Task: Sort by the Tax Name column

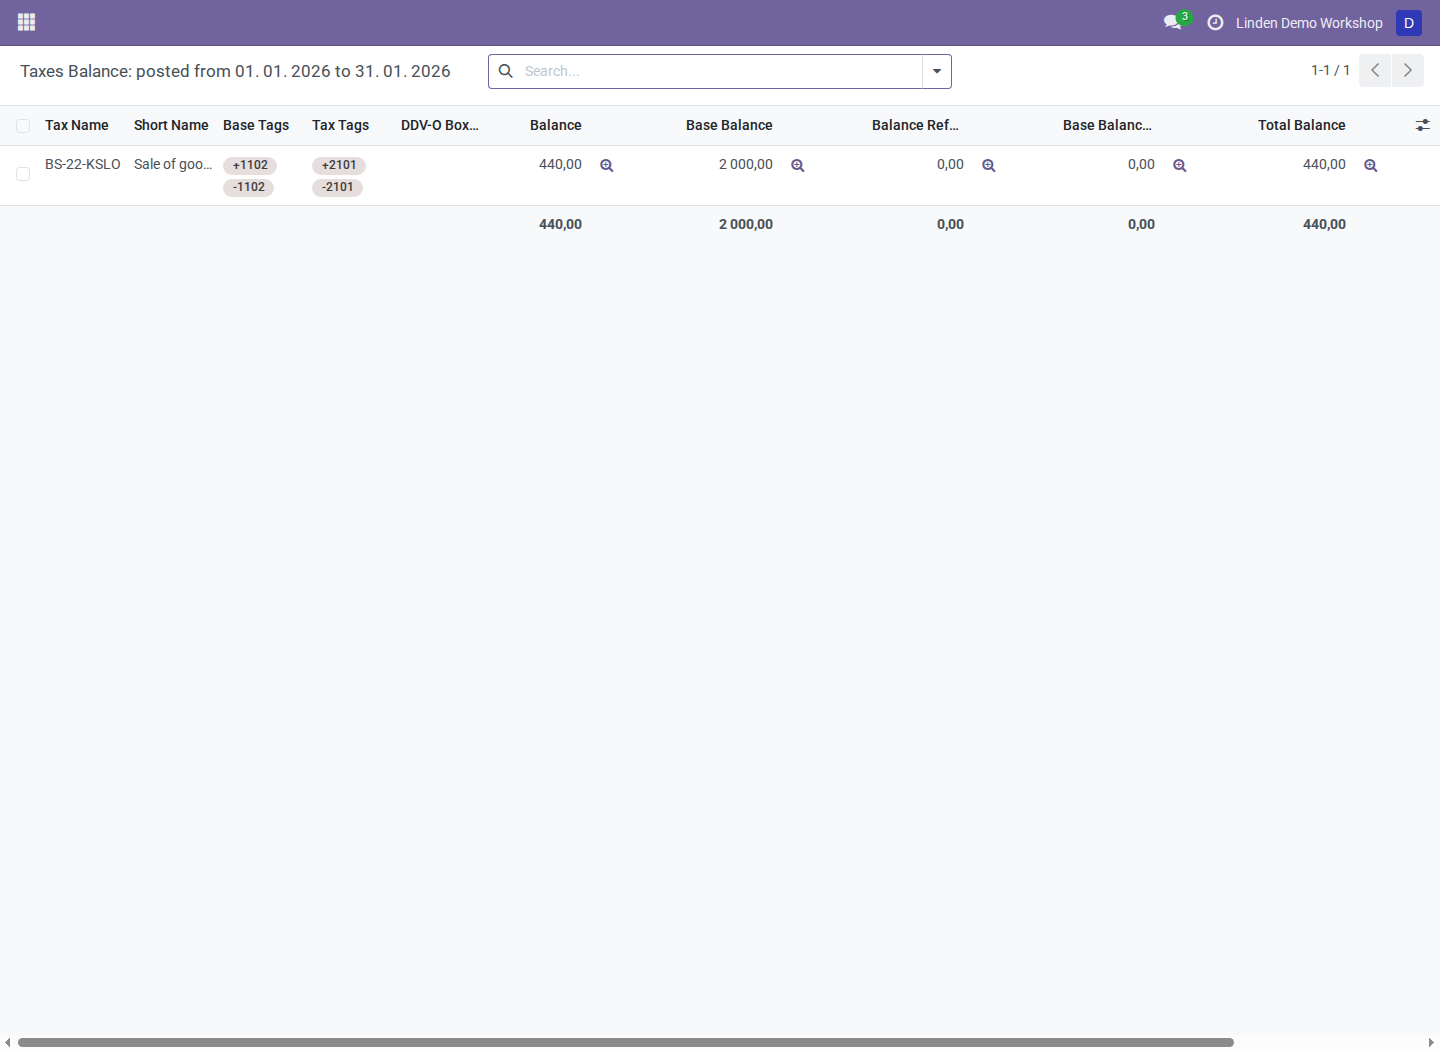Action: pos(77,125)
